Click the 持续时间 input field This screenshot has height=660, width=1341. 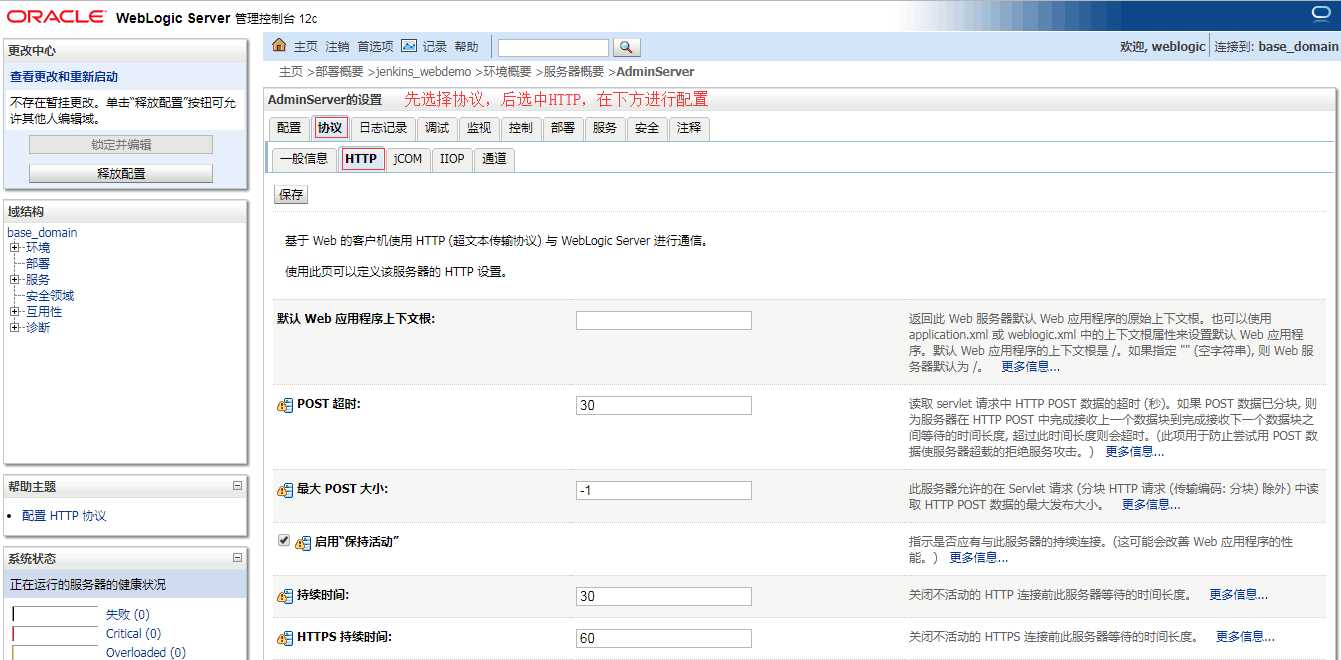pyautogui.click(x=664, y=596)
